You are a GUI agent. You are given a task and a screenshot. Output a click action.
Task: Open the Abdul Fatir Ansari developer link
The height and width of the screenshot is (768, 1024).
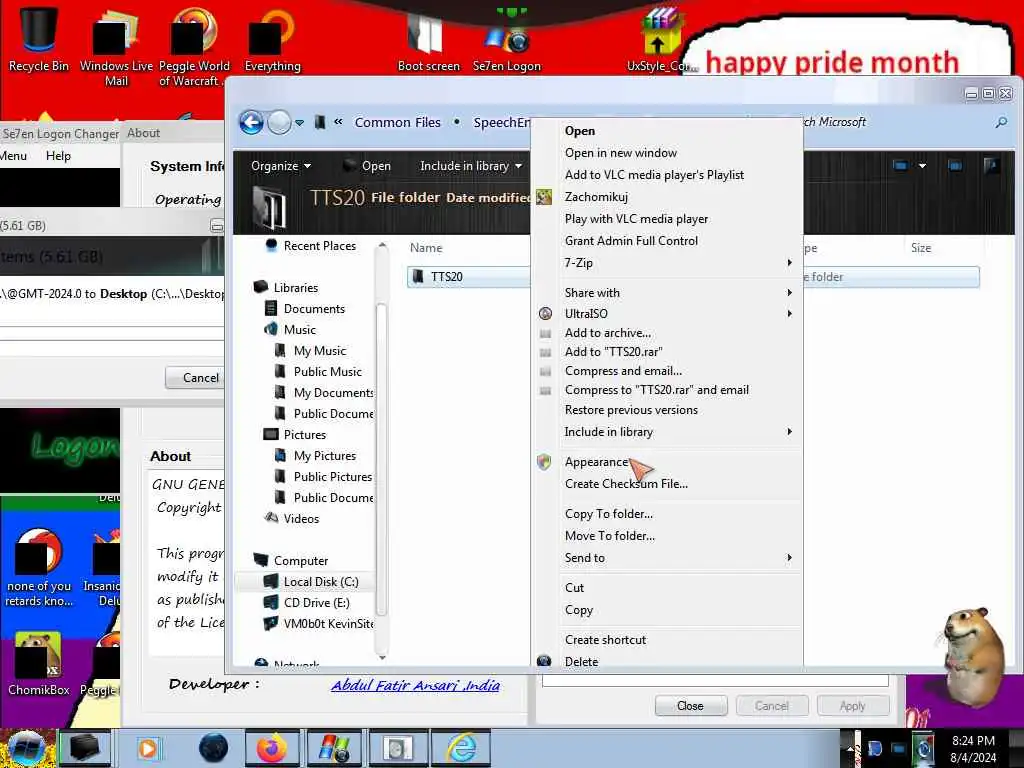(415, 685)
